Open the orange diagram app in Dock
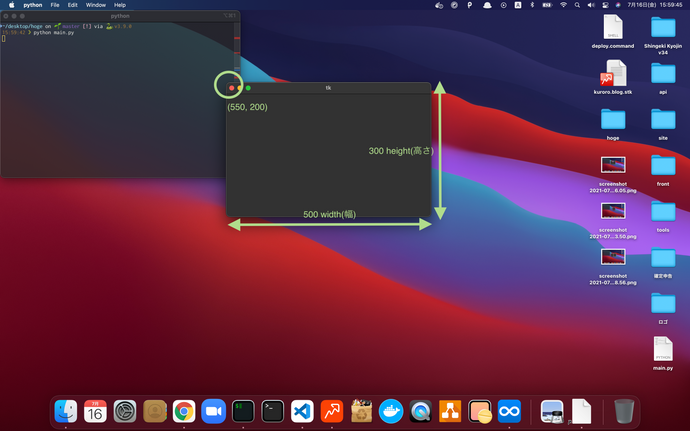The height and width of the screenshot is (431, 690). tap(450, 411)
